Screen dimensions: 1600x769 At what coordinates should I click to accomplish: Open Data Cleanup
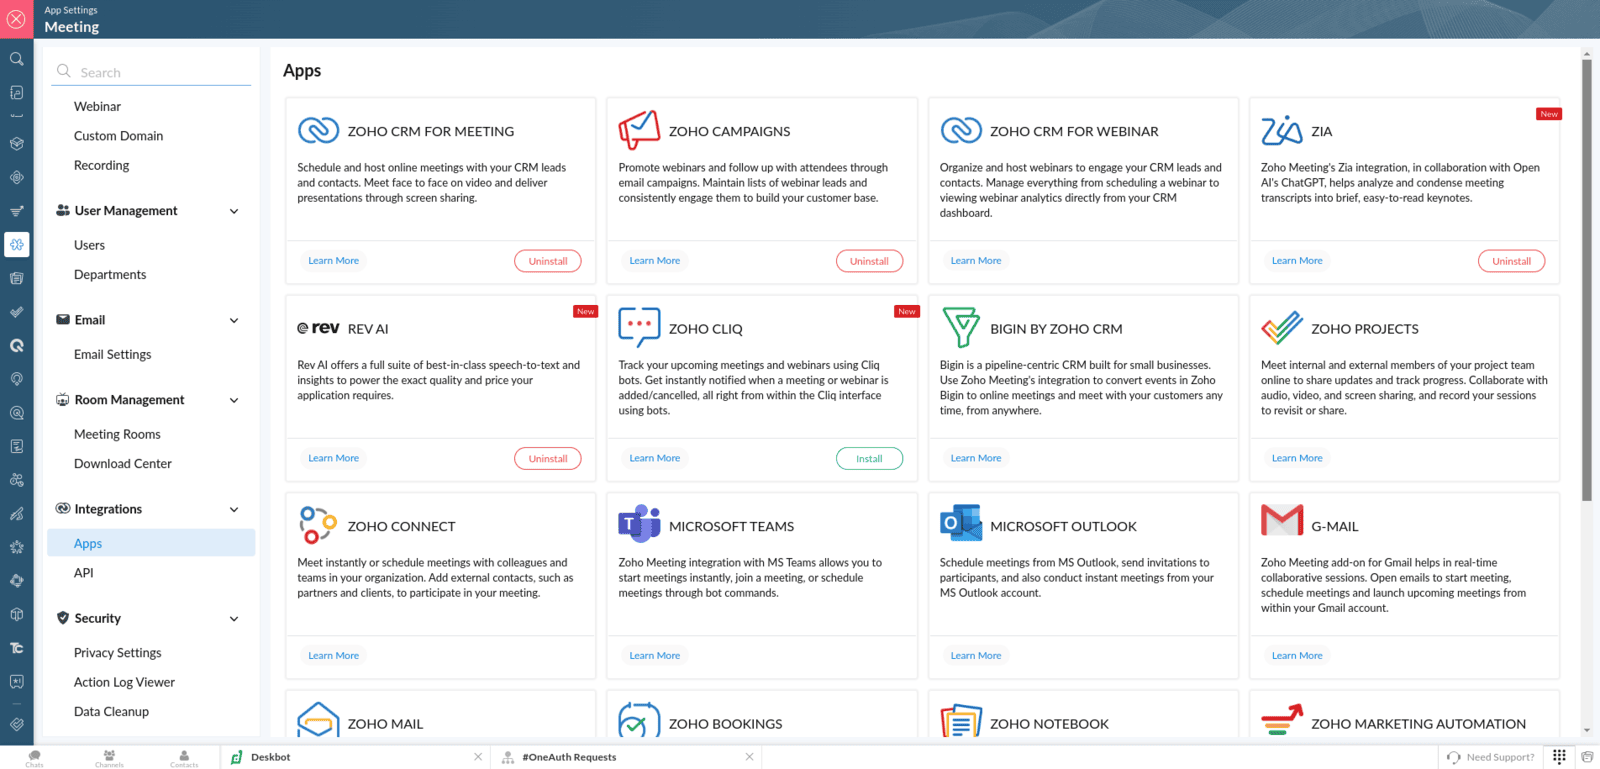tap(111, 711)
